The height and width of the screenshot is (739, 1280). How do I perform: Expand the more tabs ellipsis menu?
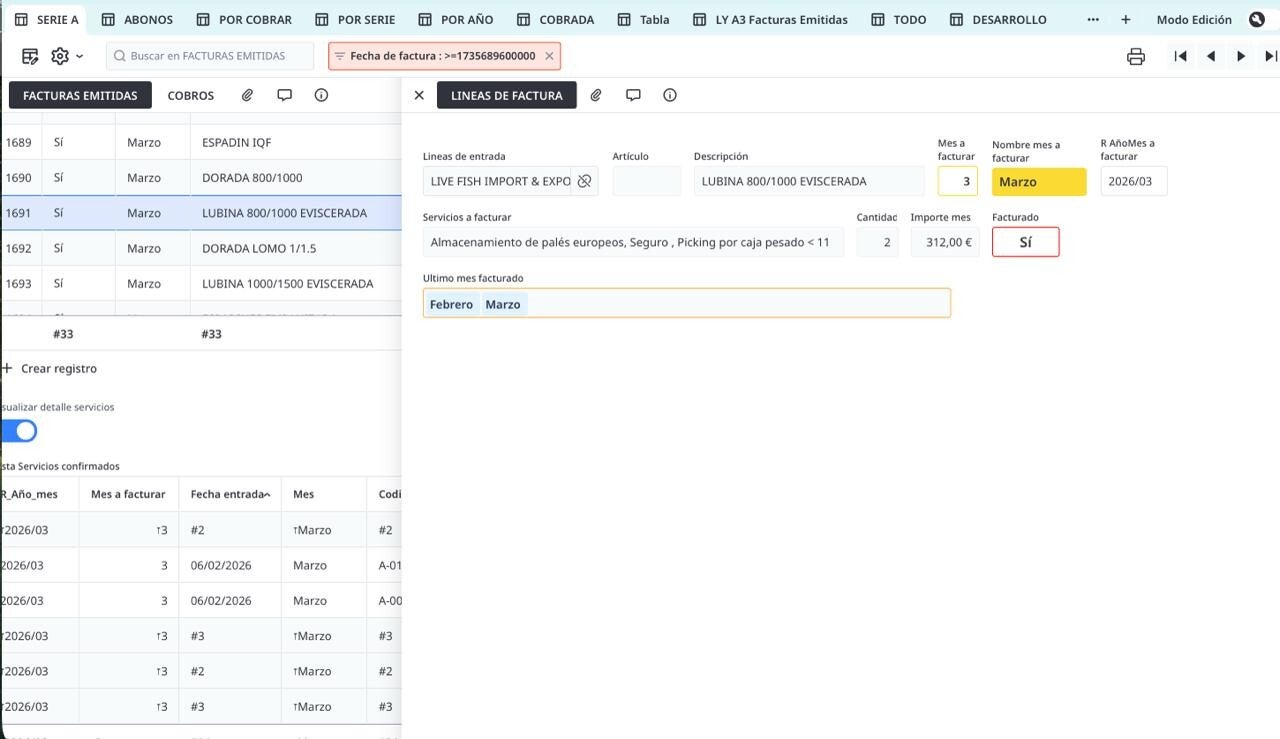[1093, 19]
